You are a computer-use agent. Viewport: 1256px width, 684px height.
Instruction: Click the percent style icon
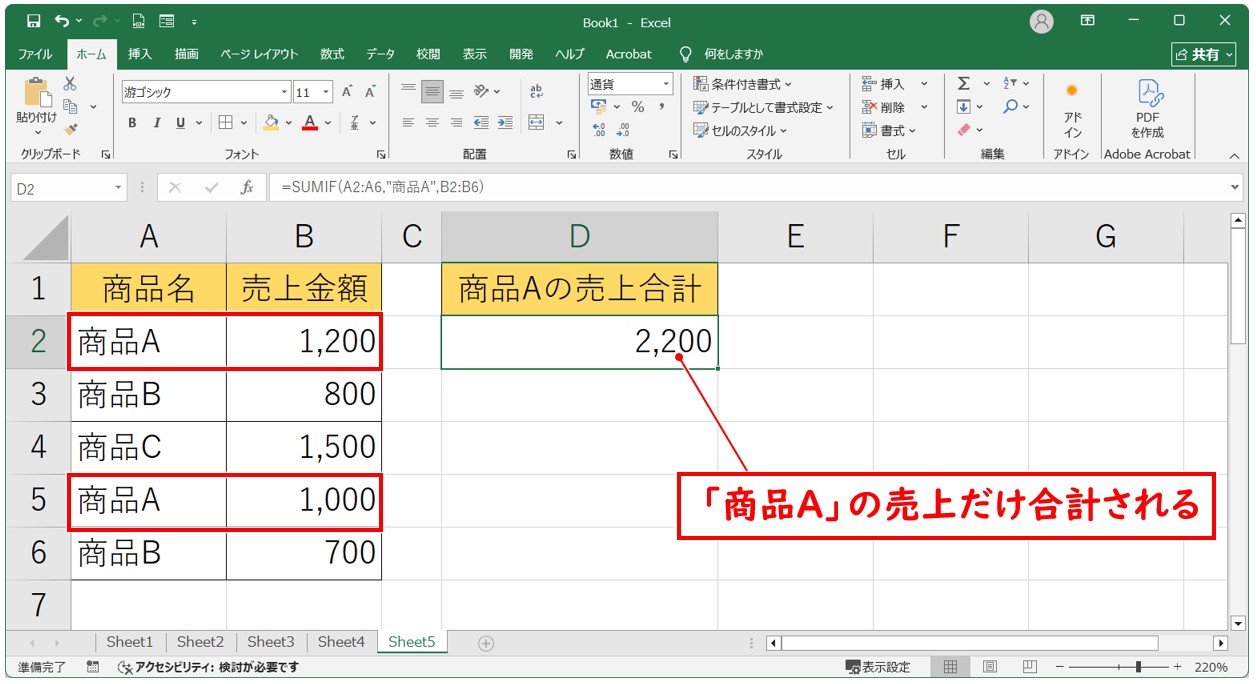click(x=637, y=107)
